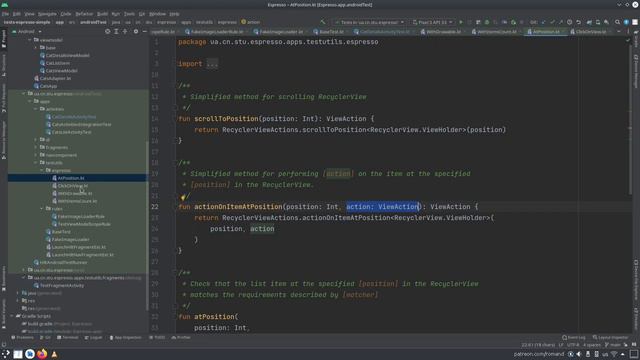Click the volume icon in system tray
640x360 pixels.
(x=579, y=354)
